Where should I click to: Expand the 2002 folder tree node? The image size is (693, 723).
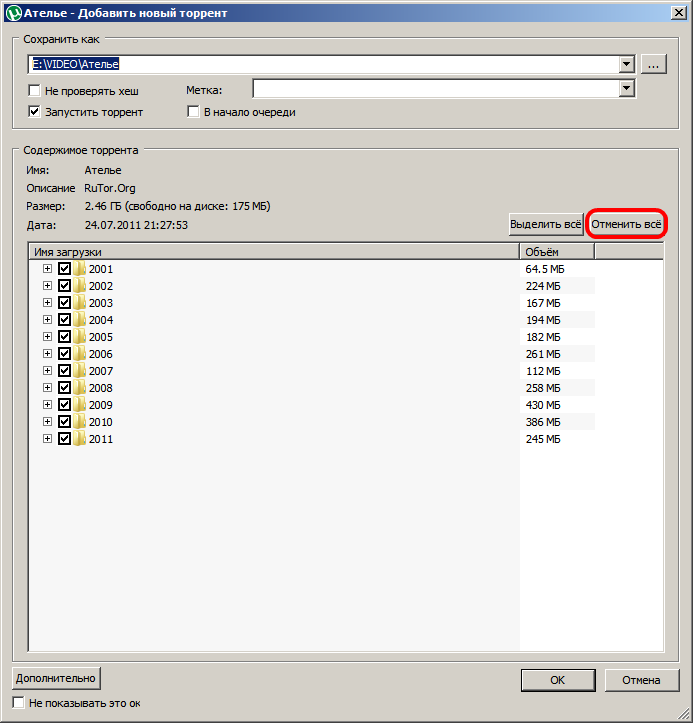pos(47,286)
